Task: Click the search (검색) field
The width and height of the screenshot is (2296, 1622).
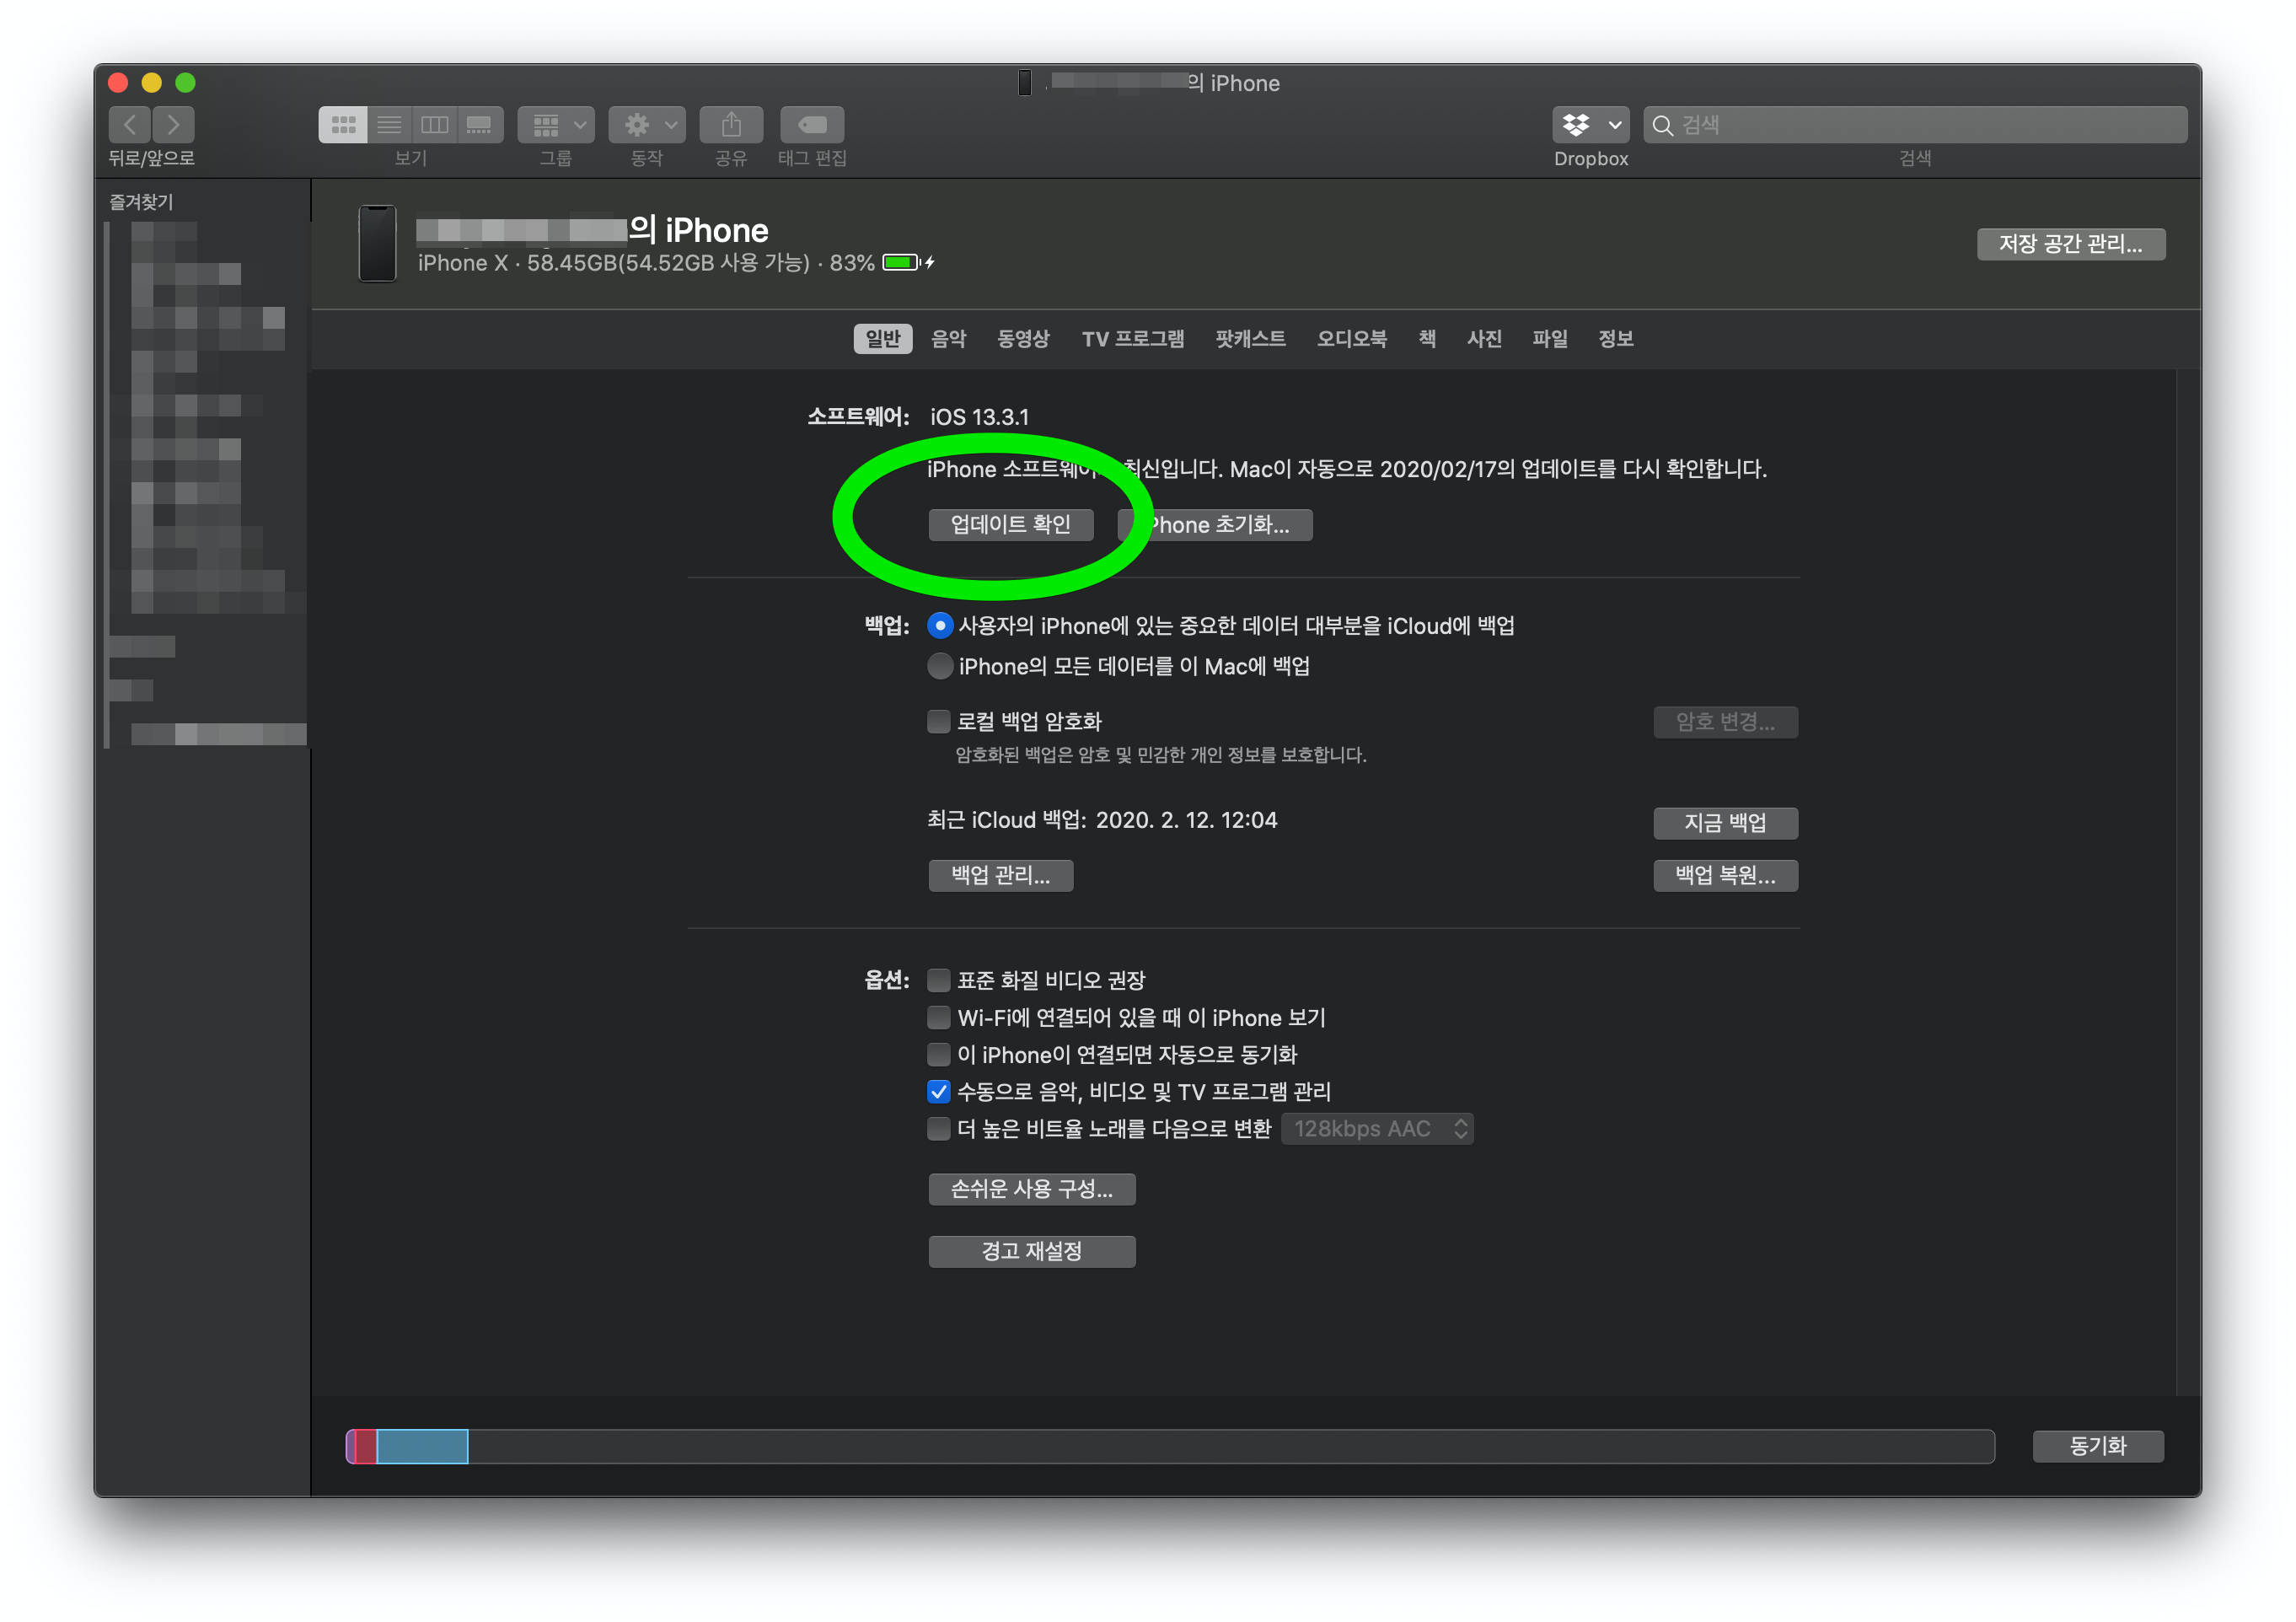Action: (x=1915, y=125)
